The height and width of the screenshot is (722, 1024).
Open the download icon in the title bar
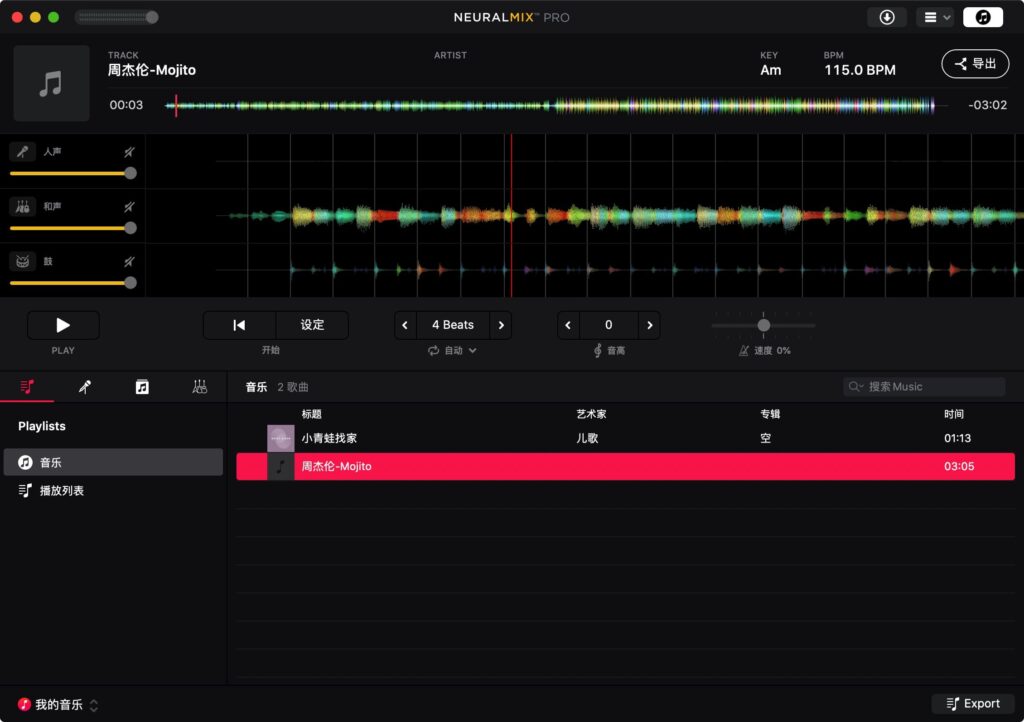[889, 17]
